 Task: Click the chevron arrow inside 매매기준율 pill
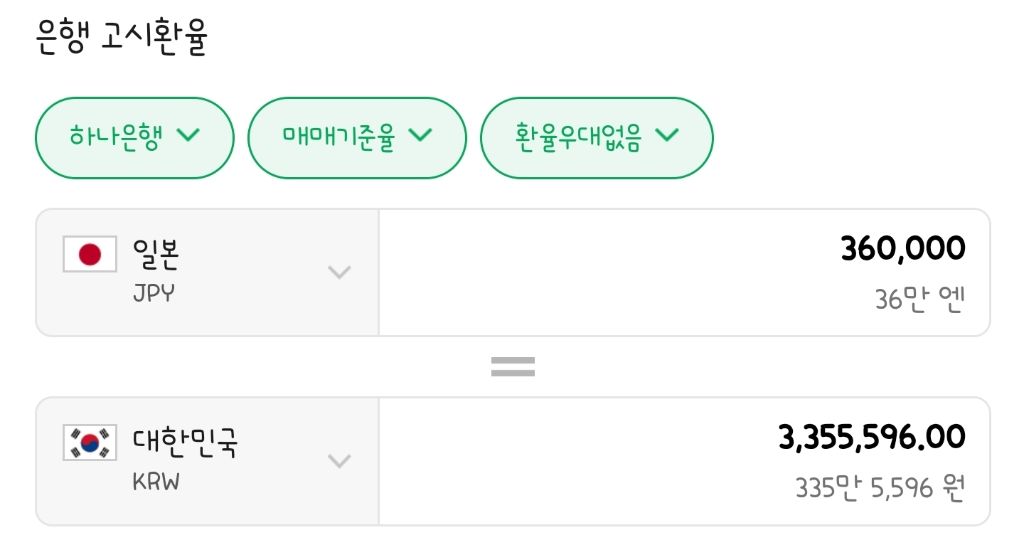click(420, 136)
